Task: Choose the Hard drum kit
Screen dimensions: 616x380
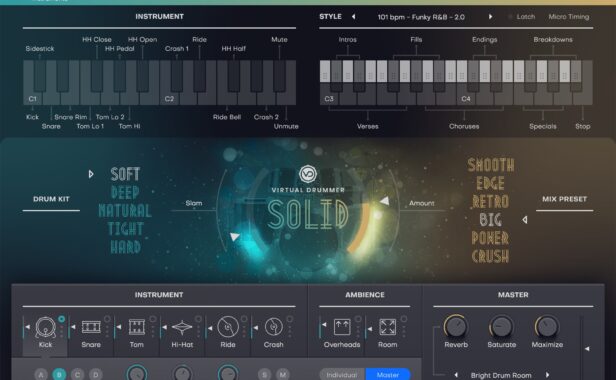Action: [125, 247]
